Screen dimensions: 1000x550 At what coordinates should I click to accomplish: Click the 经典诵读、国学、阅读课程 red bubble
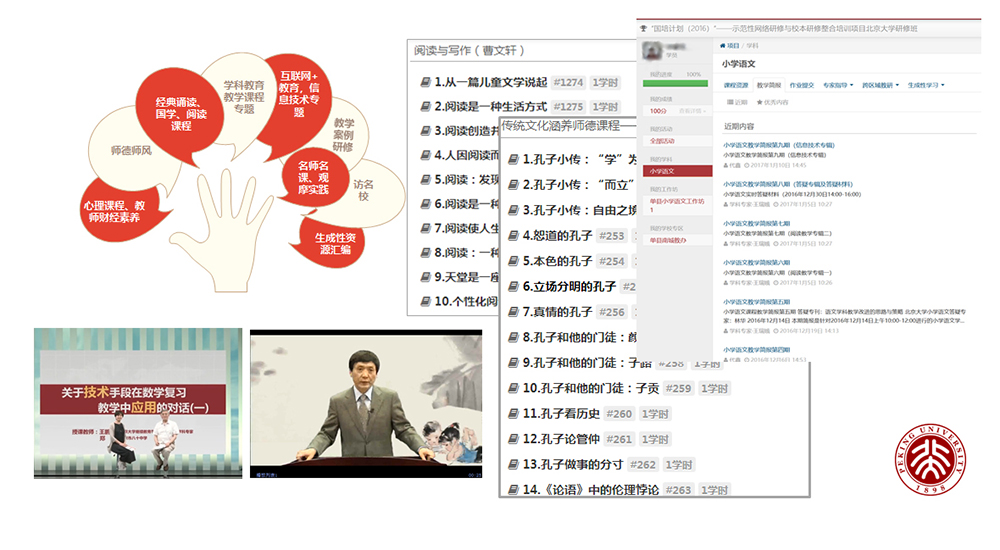181,114
